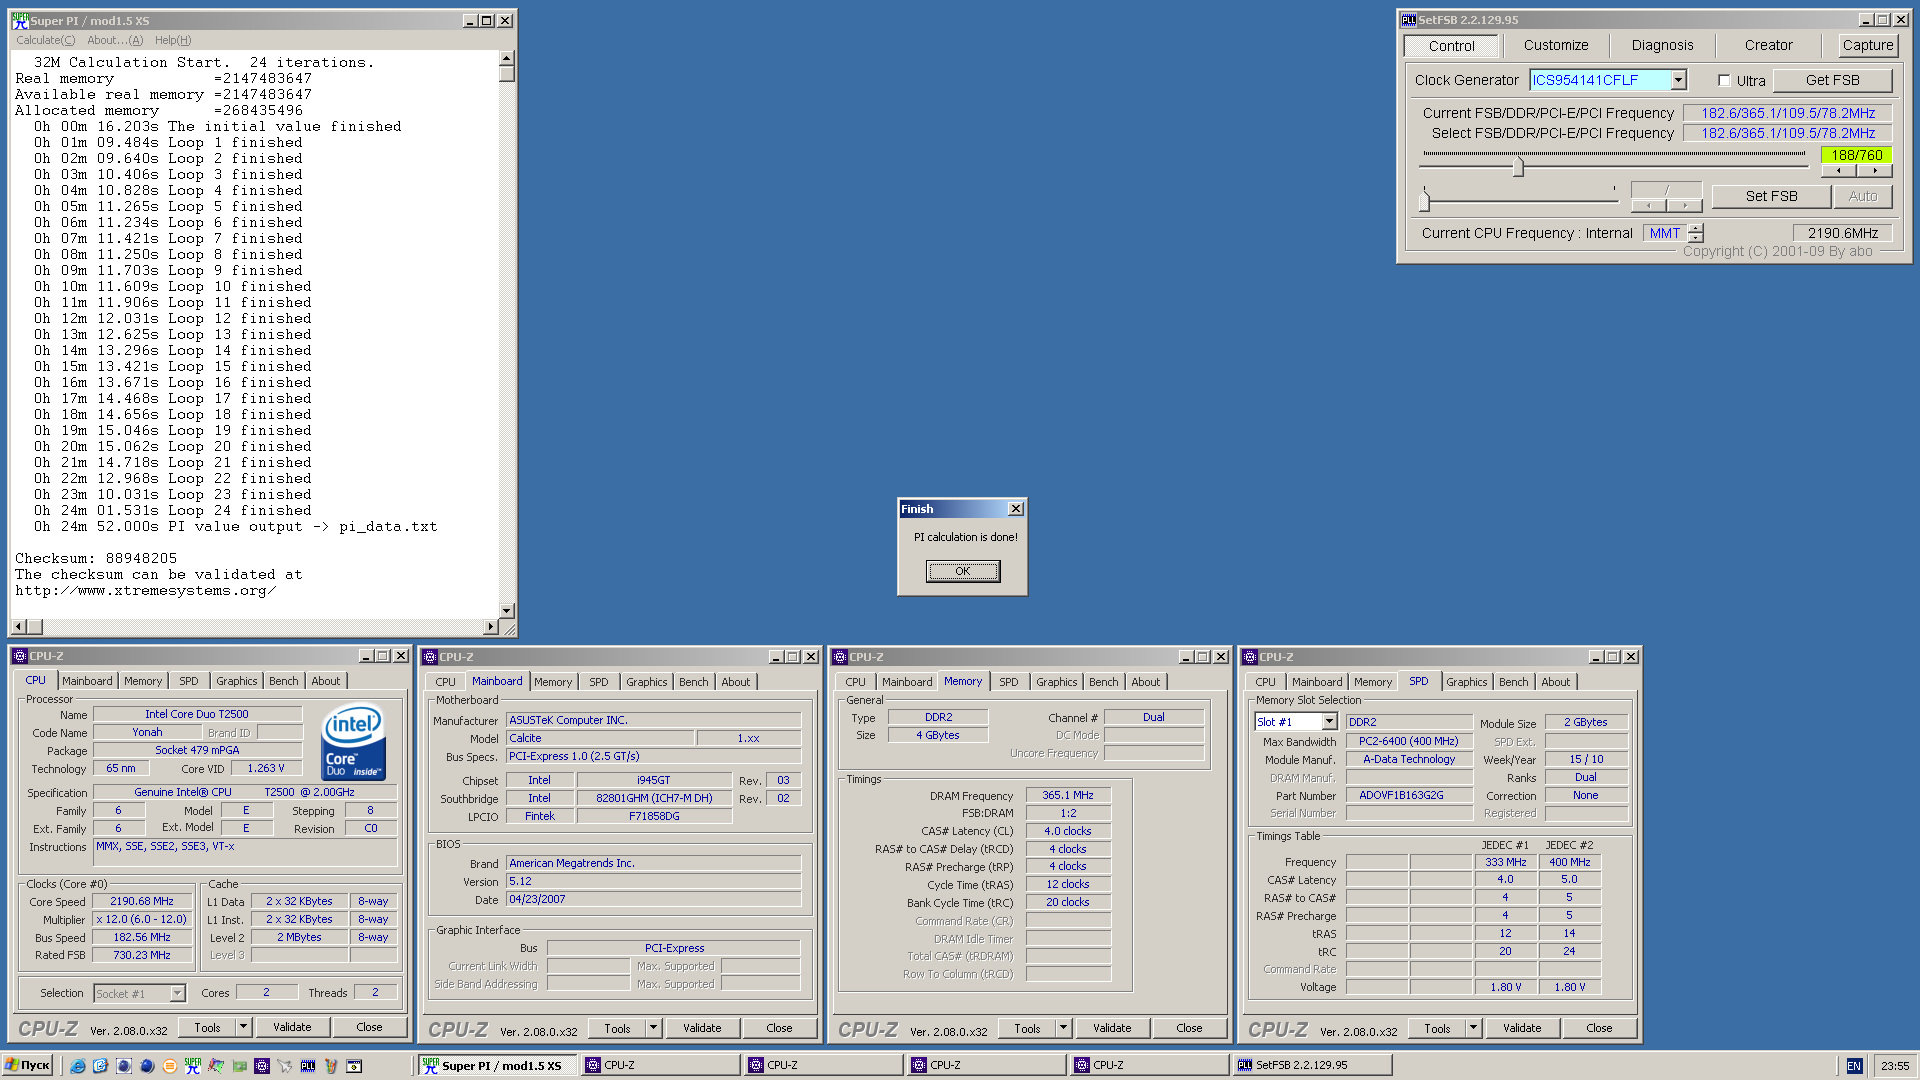1920x1080 pixels.
Task: Click the 23:55 system clock
Action: tap(1894, 1066)
